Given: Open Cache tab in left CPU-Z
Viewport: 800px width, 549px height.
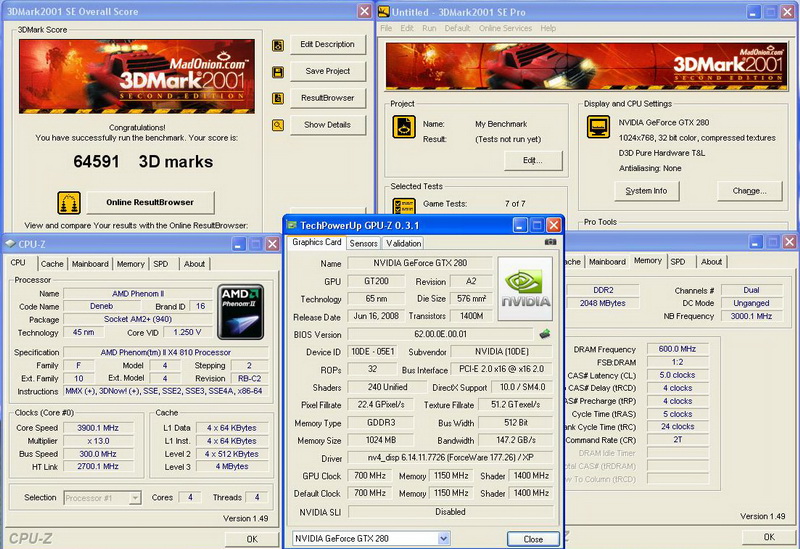Looking at the screenshot, I should pos(52,264).
